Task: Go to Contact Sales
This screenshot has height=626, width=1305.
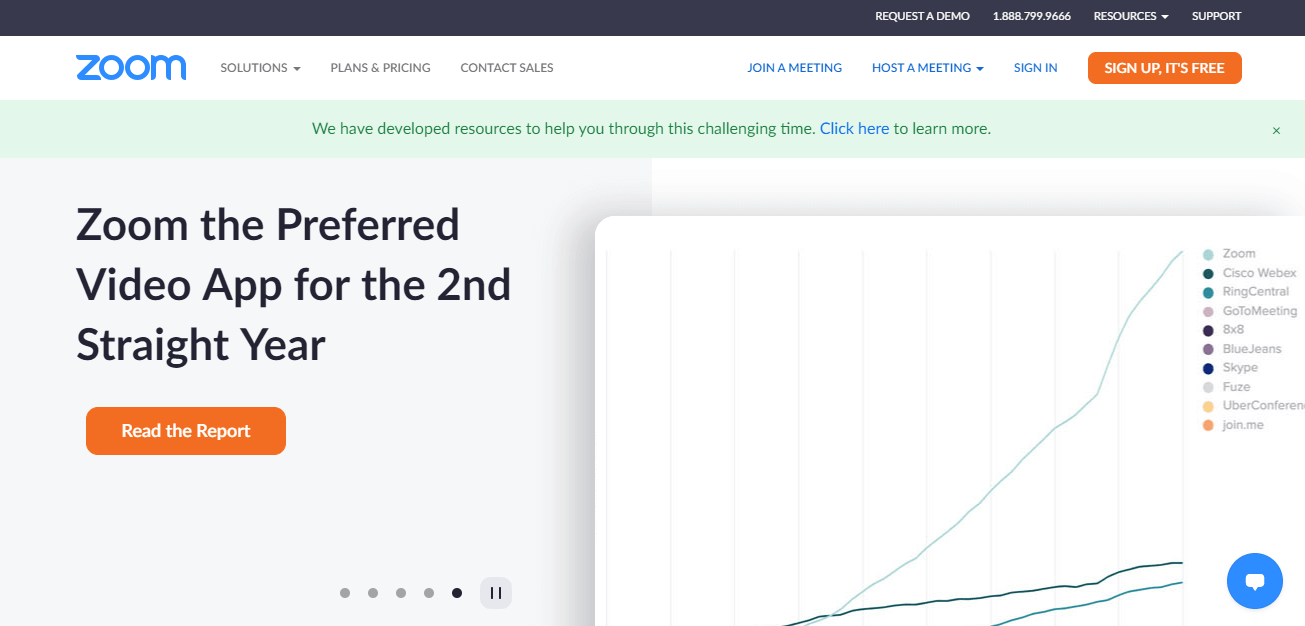Action: (507, 68)
